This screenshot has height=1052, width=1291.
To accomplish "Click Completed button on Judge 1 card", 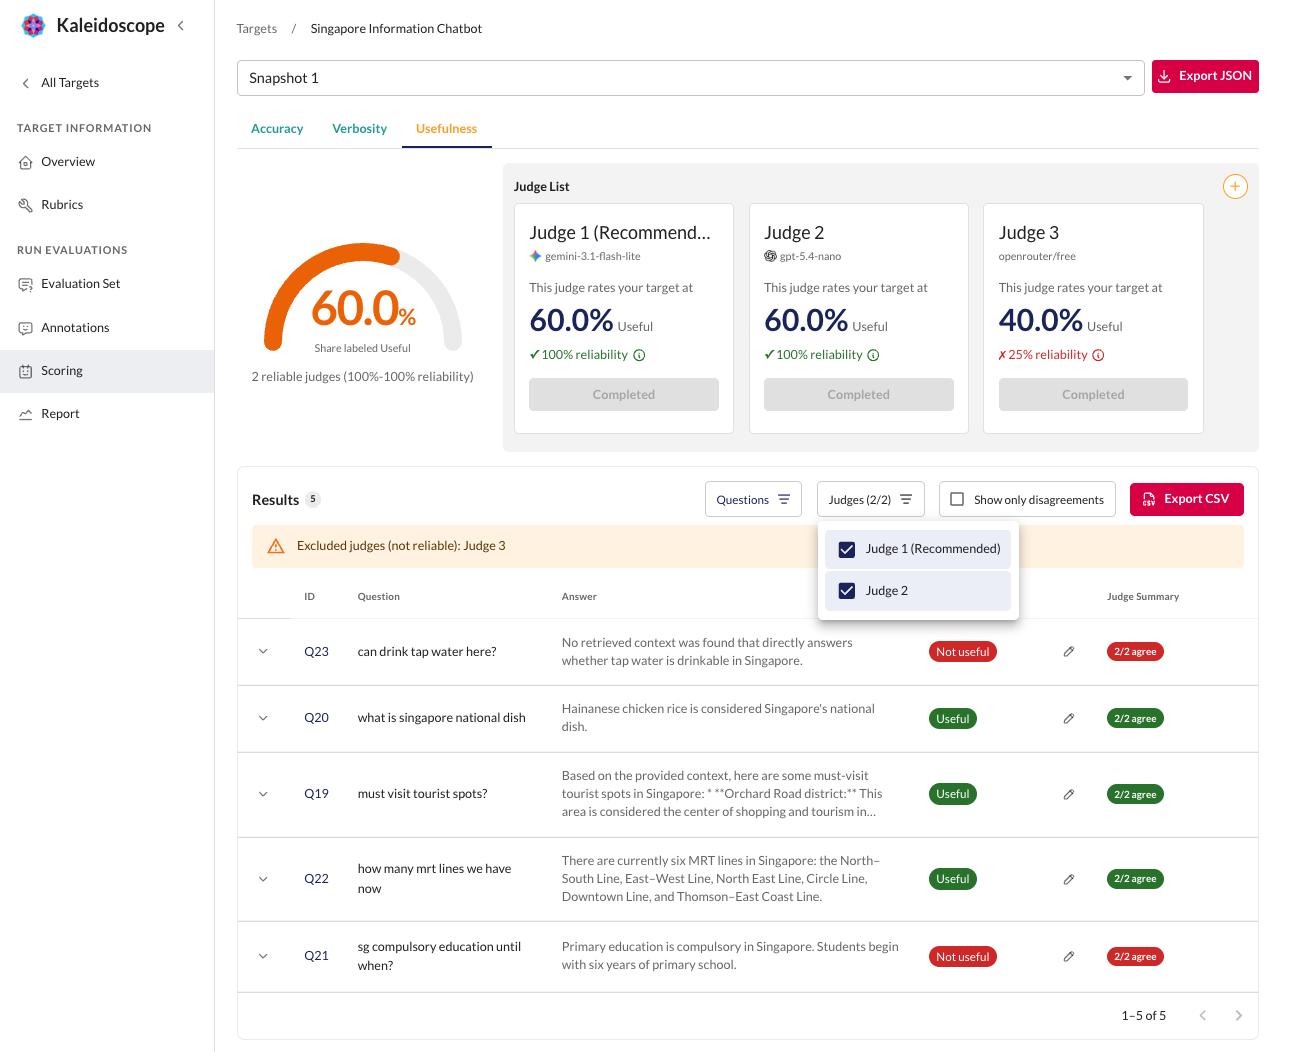I will coord(624,395).
